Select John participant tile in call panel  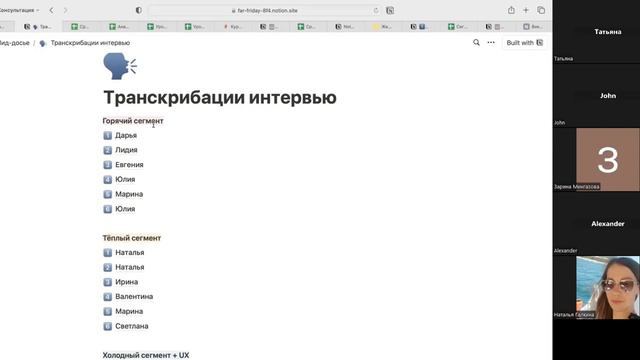pos(596,96)
